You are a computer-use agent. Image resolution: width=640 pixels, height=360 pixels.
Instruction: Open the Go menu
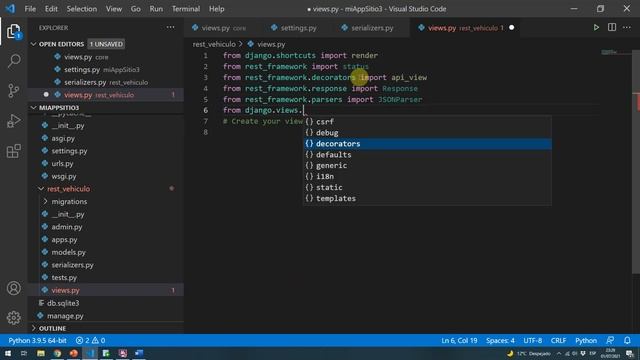pyautogui.click(x=136, y=9)
